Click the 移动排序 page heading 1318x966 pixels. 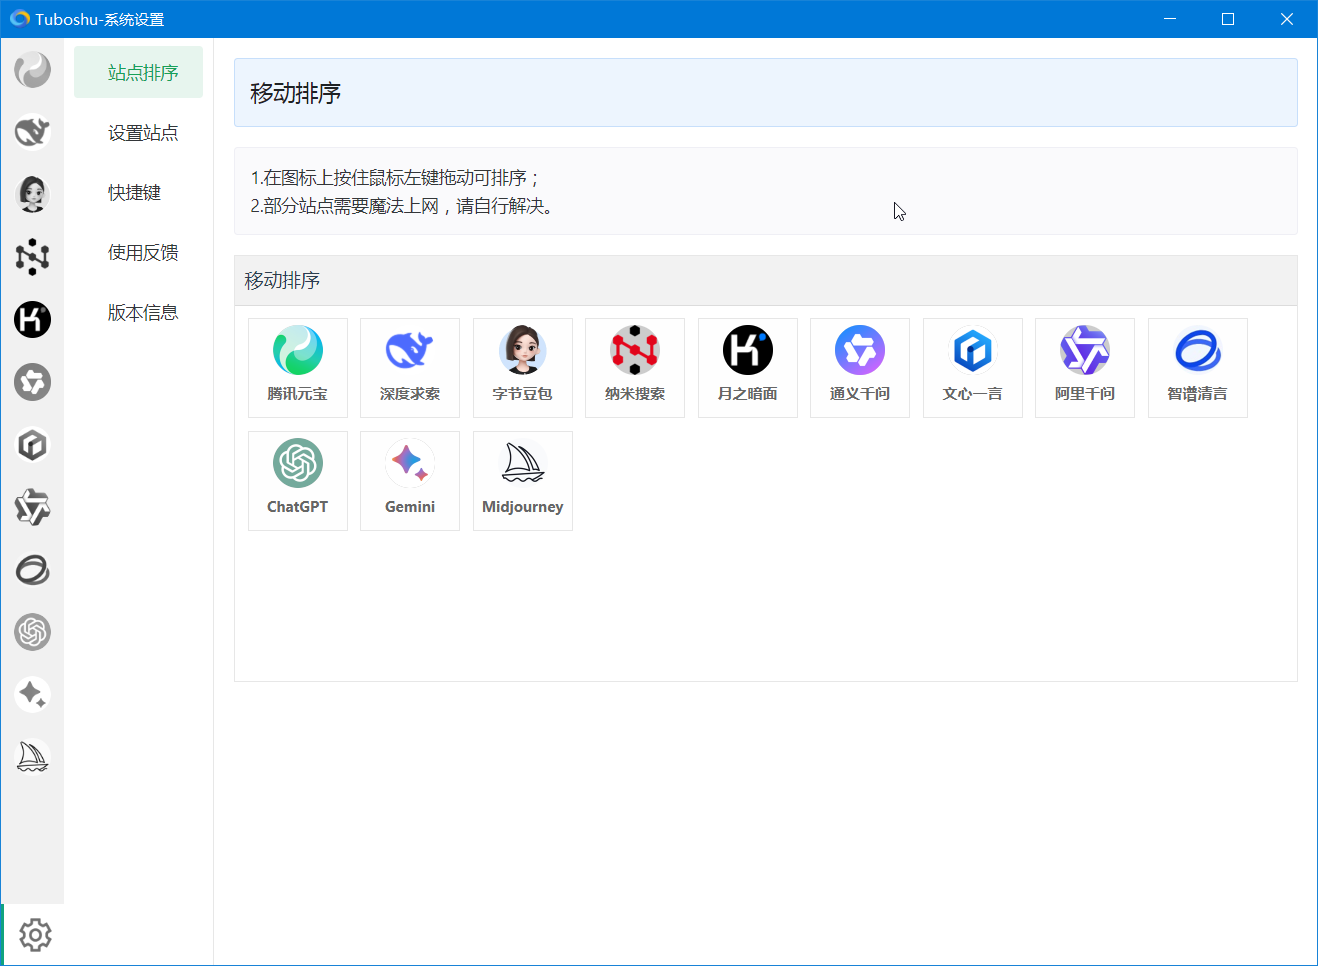click(x=296, y=93)
